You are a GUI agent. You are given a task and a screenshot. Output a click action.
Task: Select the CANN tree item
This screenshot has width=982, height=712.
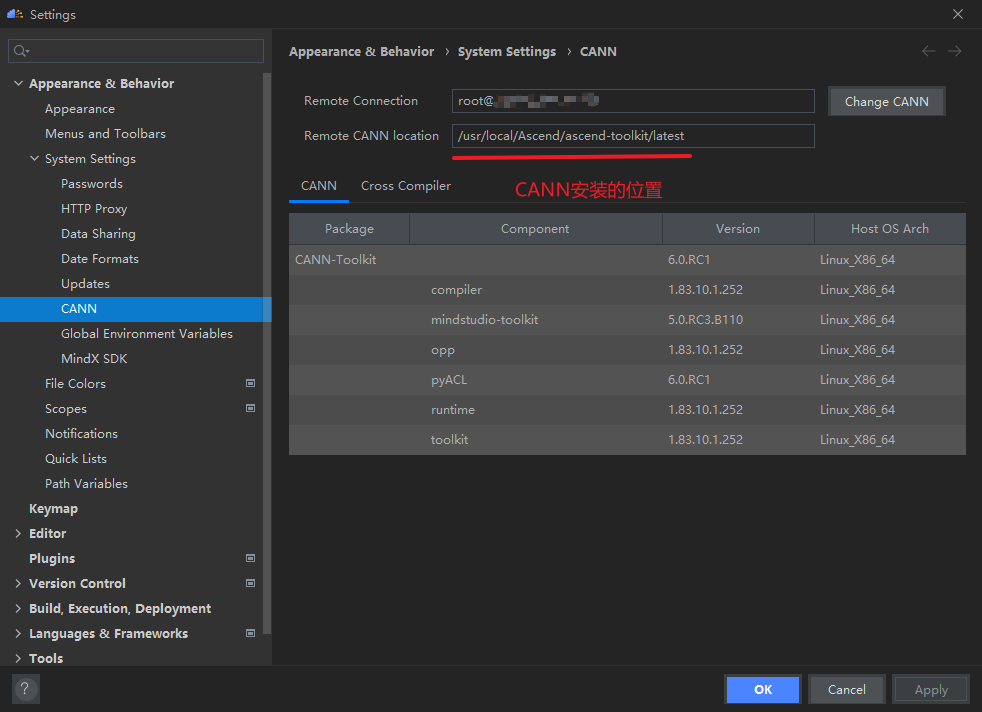coord(136,309)
